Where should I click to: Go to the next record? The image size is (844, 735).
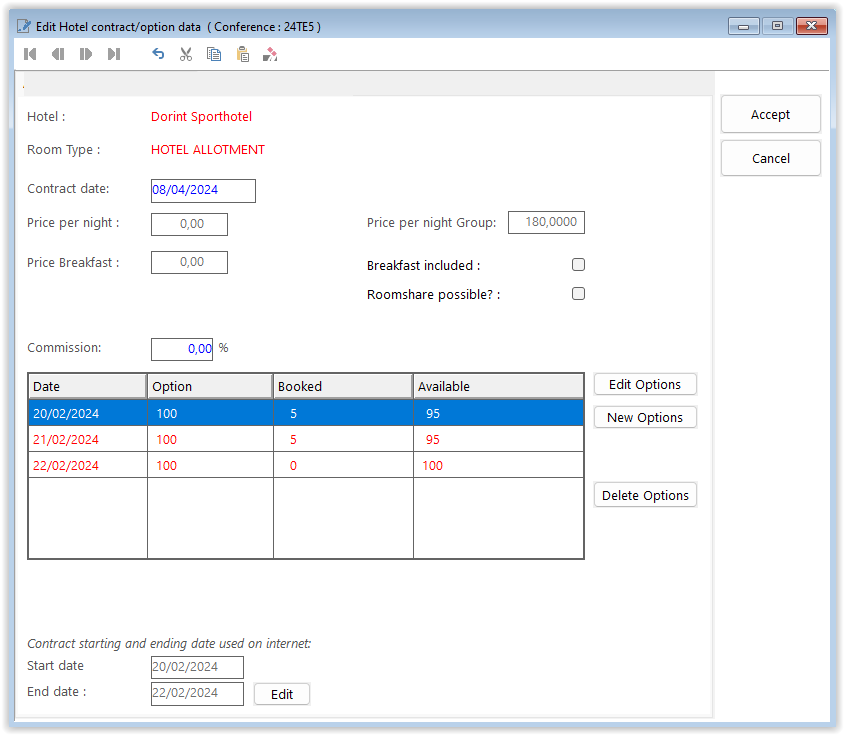tap(86, 54)
